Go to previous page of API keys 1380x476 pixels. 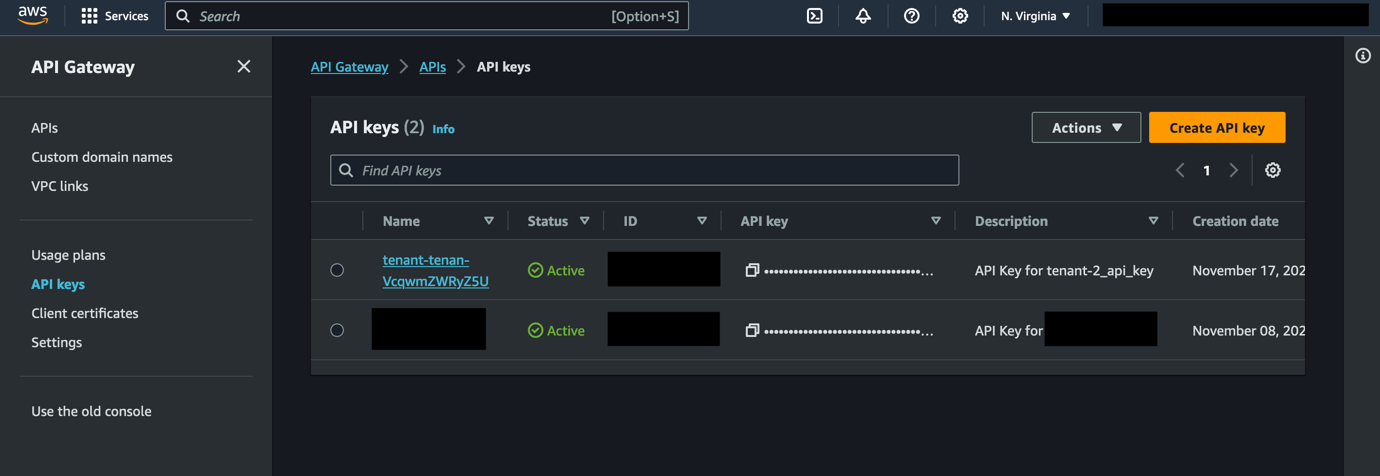tap(1180, 170)
